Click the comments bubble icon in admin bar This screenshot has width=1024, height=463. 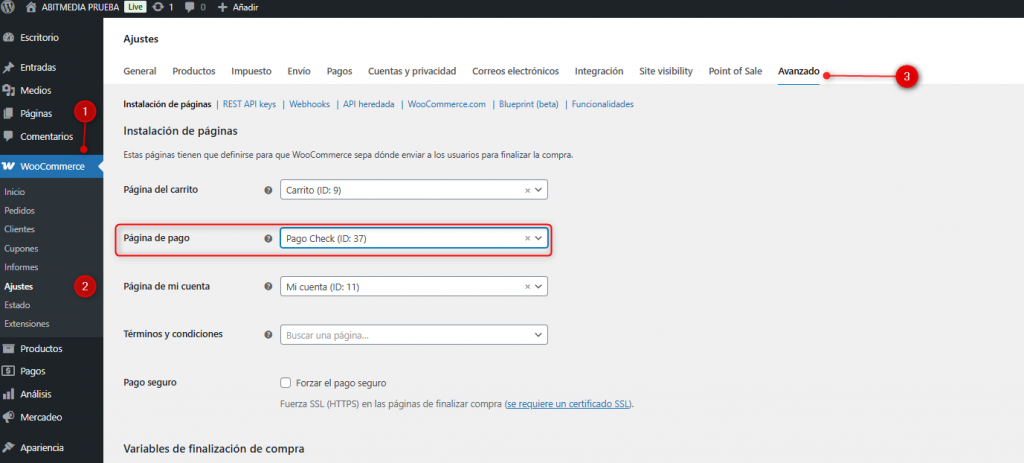pyautogui.click(x=191, y=7)
